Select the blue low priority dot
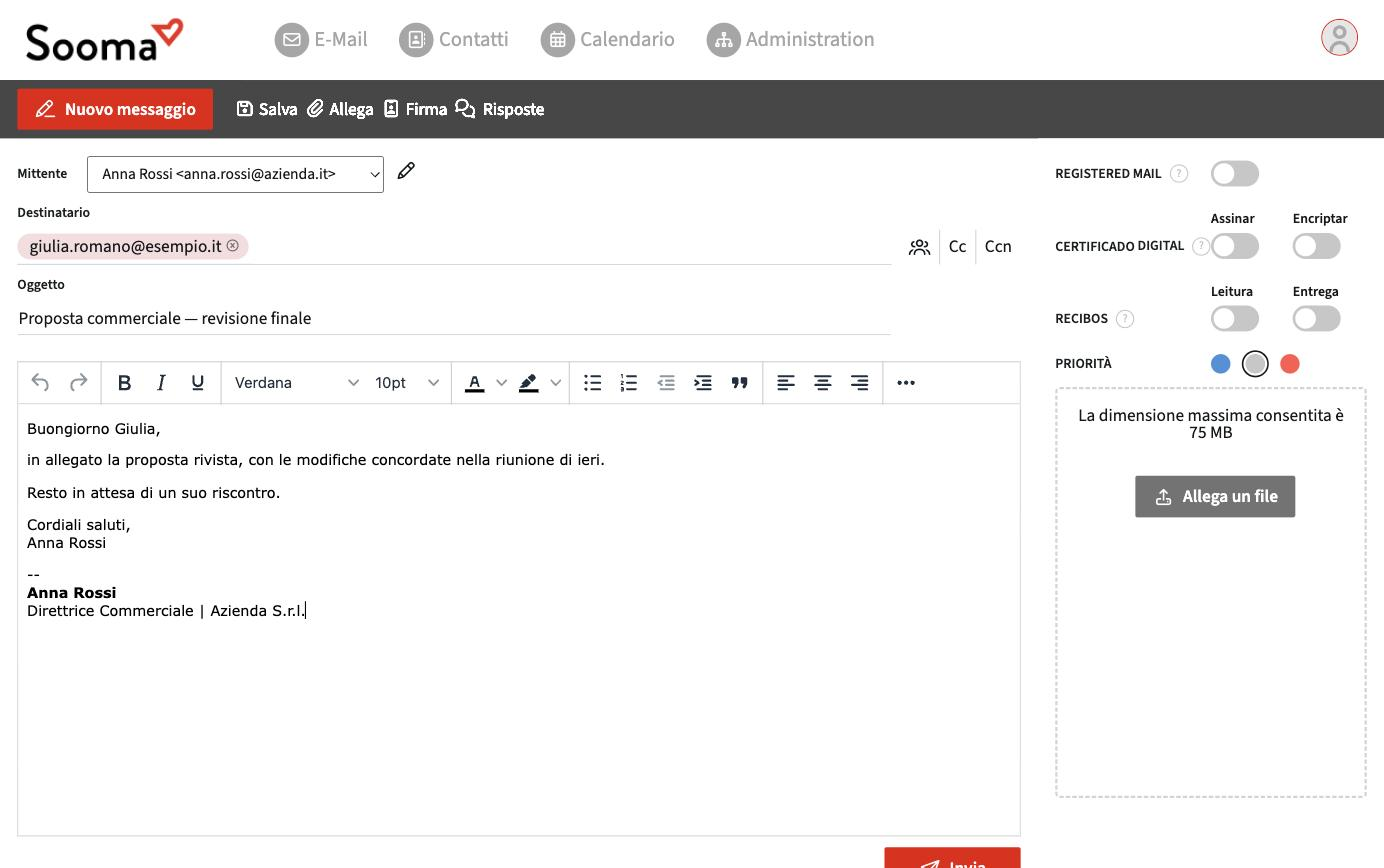Image resolution: width=1384 pixels, height=868 pixels. pyautogui.click(x=1220, y=364)
